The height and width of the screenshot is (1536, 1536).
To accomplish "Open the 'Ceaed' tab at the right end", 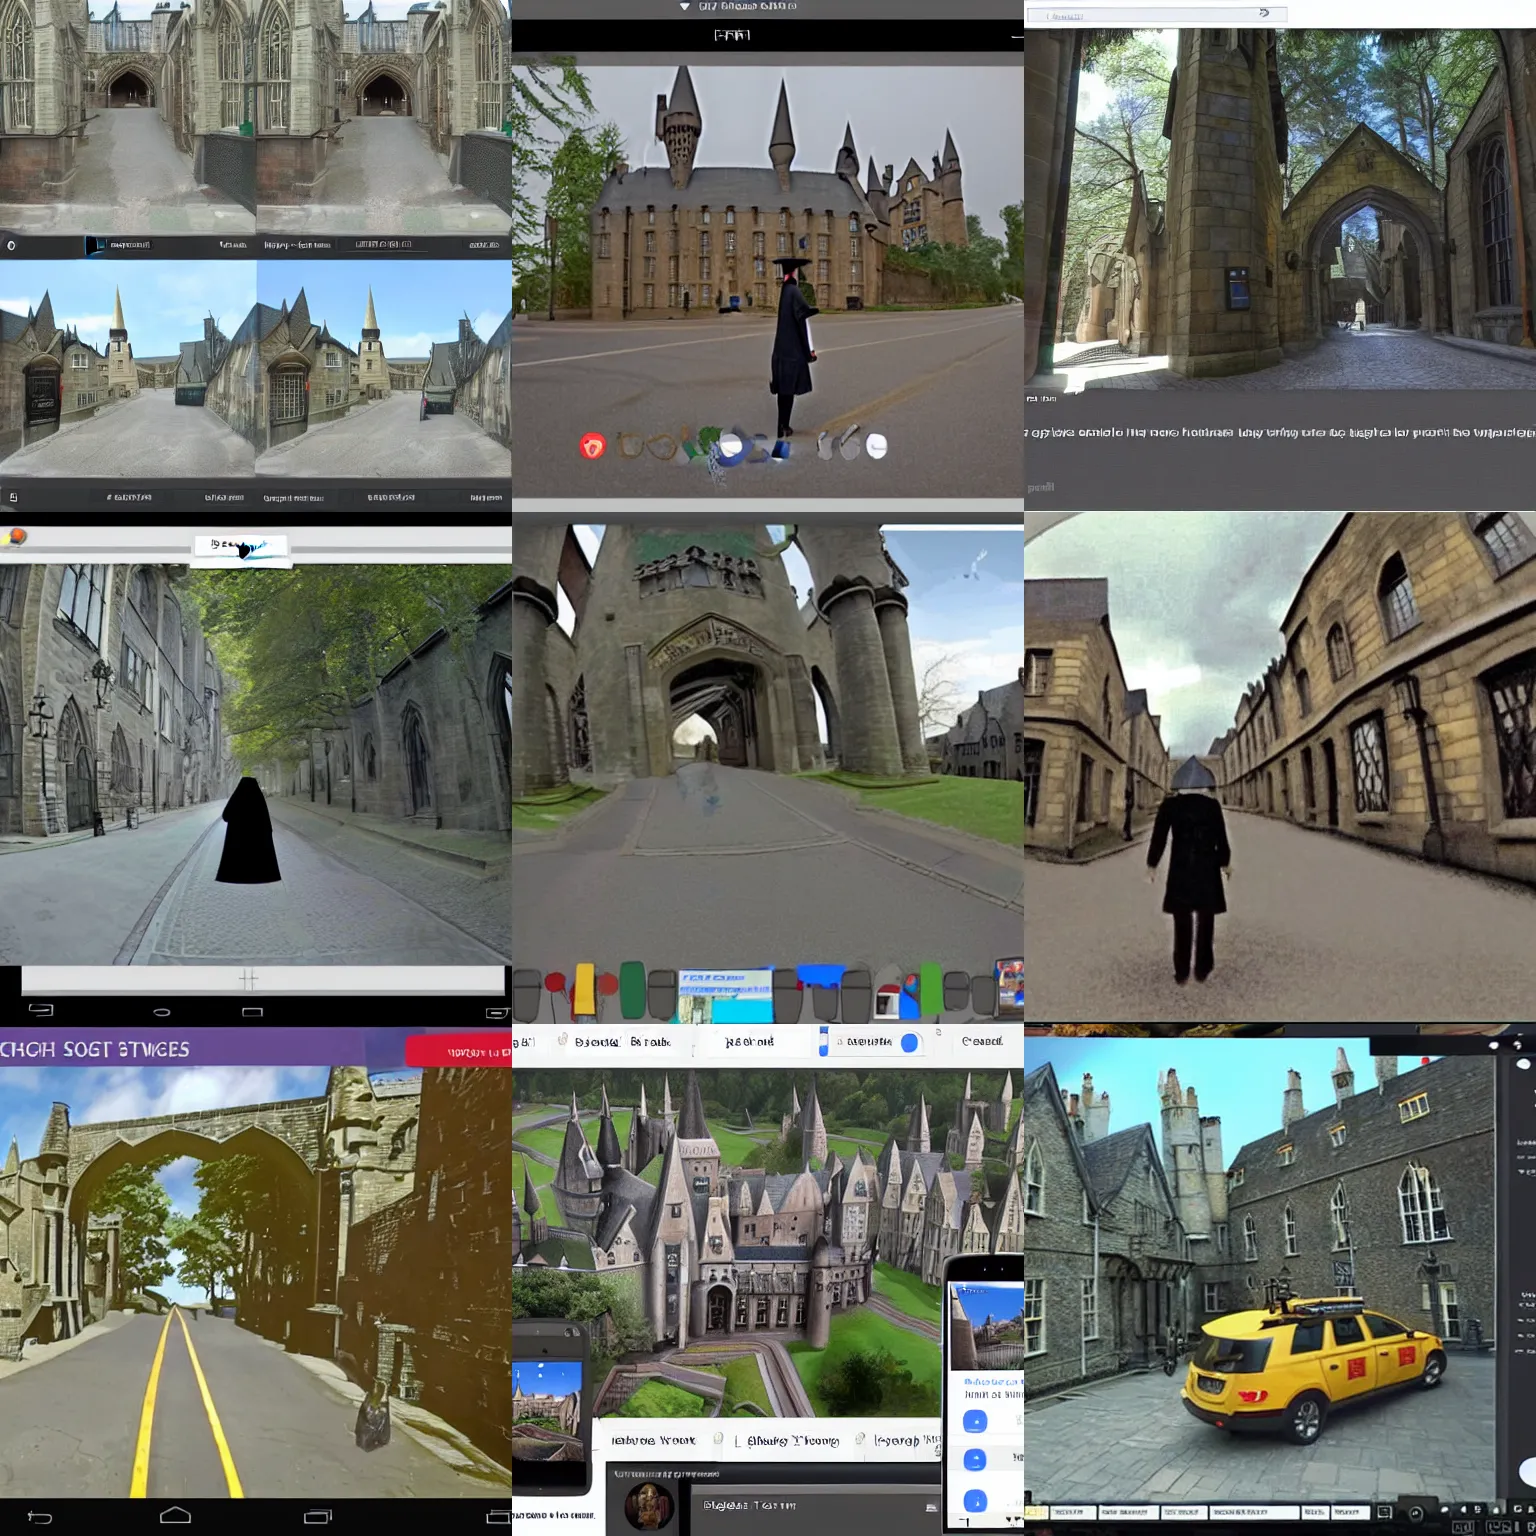I will click(982, 1041).
